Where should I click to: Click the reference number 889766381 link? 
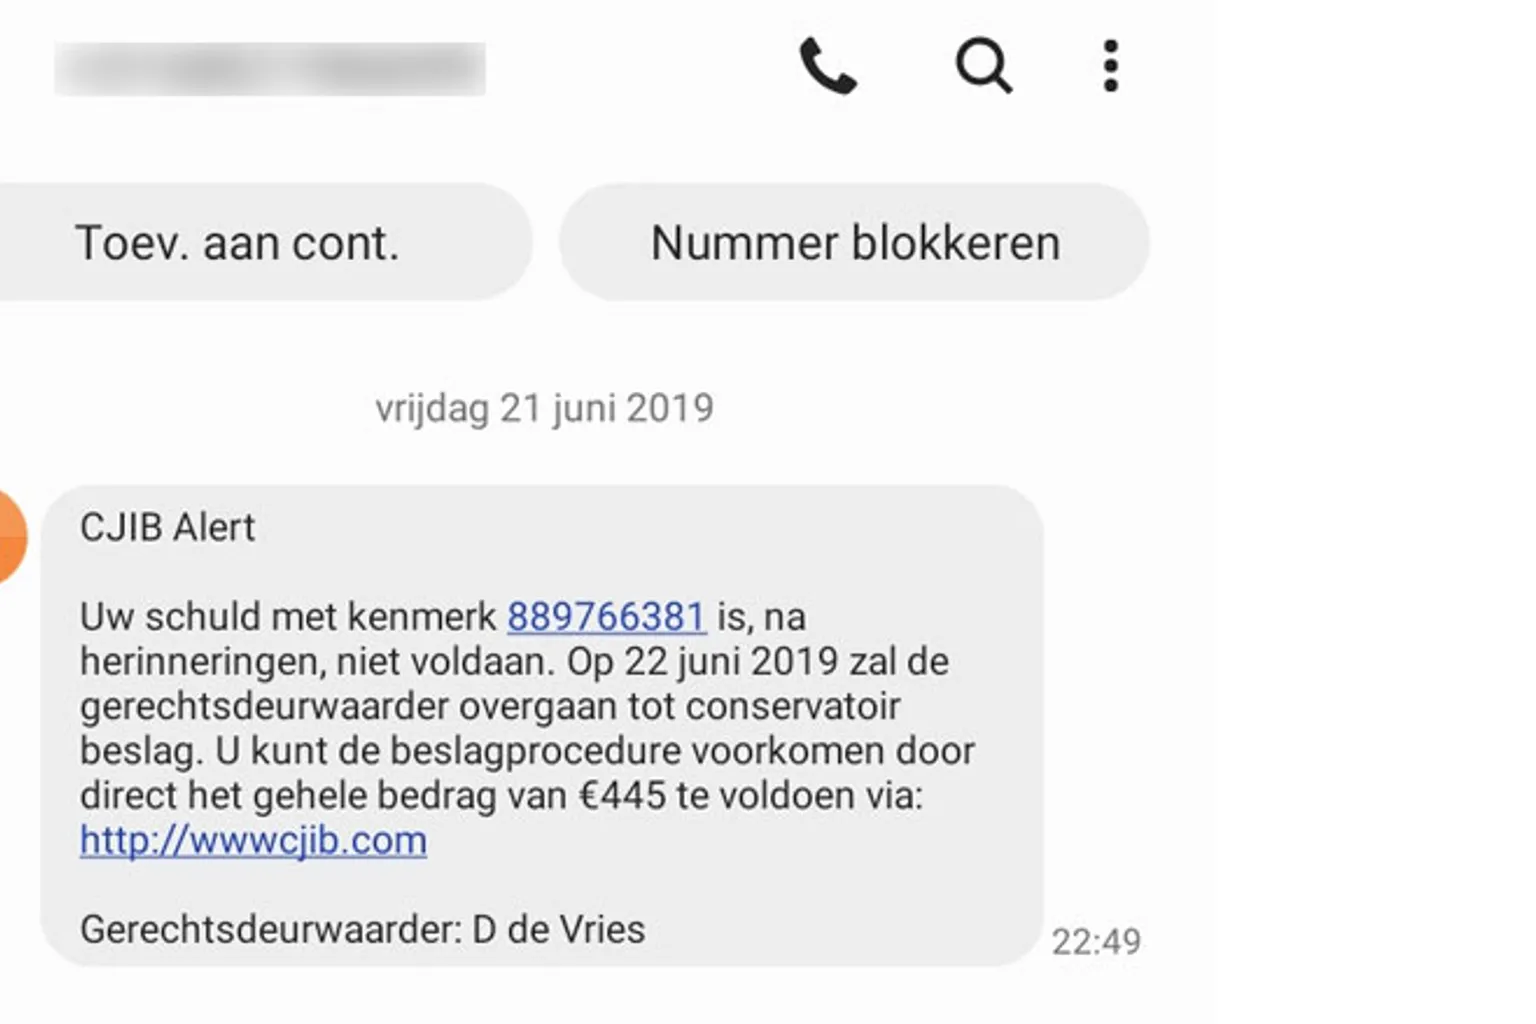click(606, 617)
